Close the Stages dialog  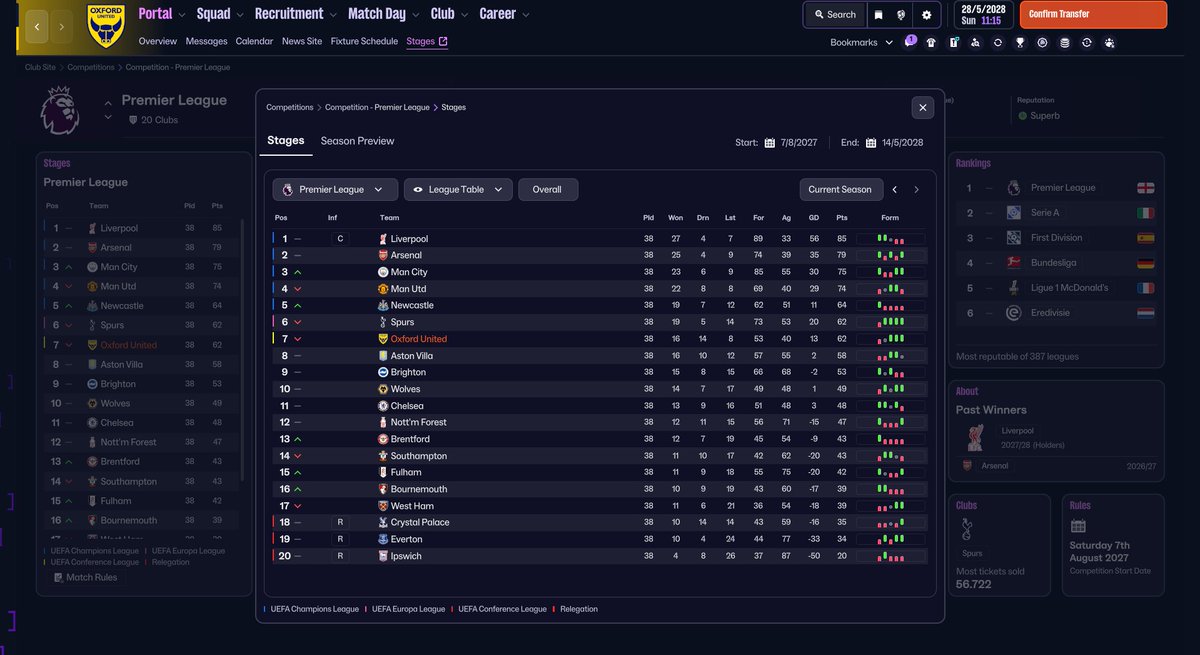click(923, 107)
